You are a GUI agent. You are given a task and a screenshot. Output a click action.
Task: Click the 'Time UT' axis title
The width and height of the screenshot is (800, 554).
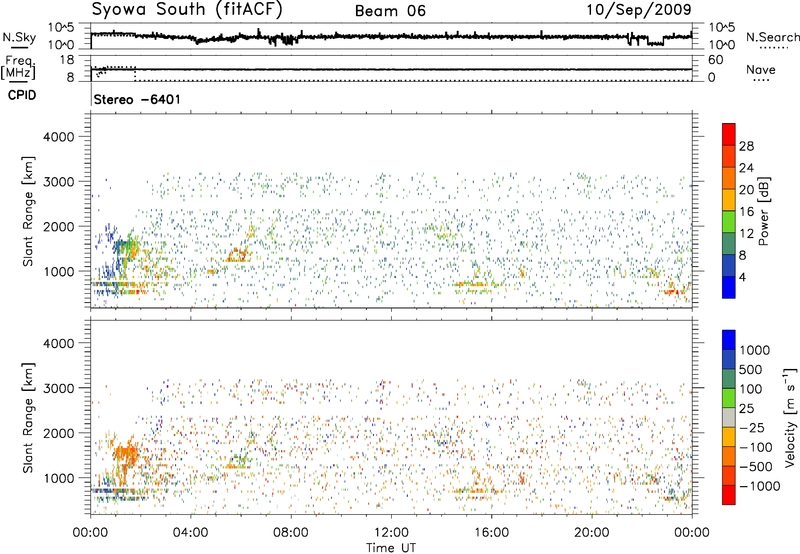click(x=391, y=548)
